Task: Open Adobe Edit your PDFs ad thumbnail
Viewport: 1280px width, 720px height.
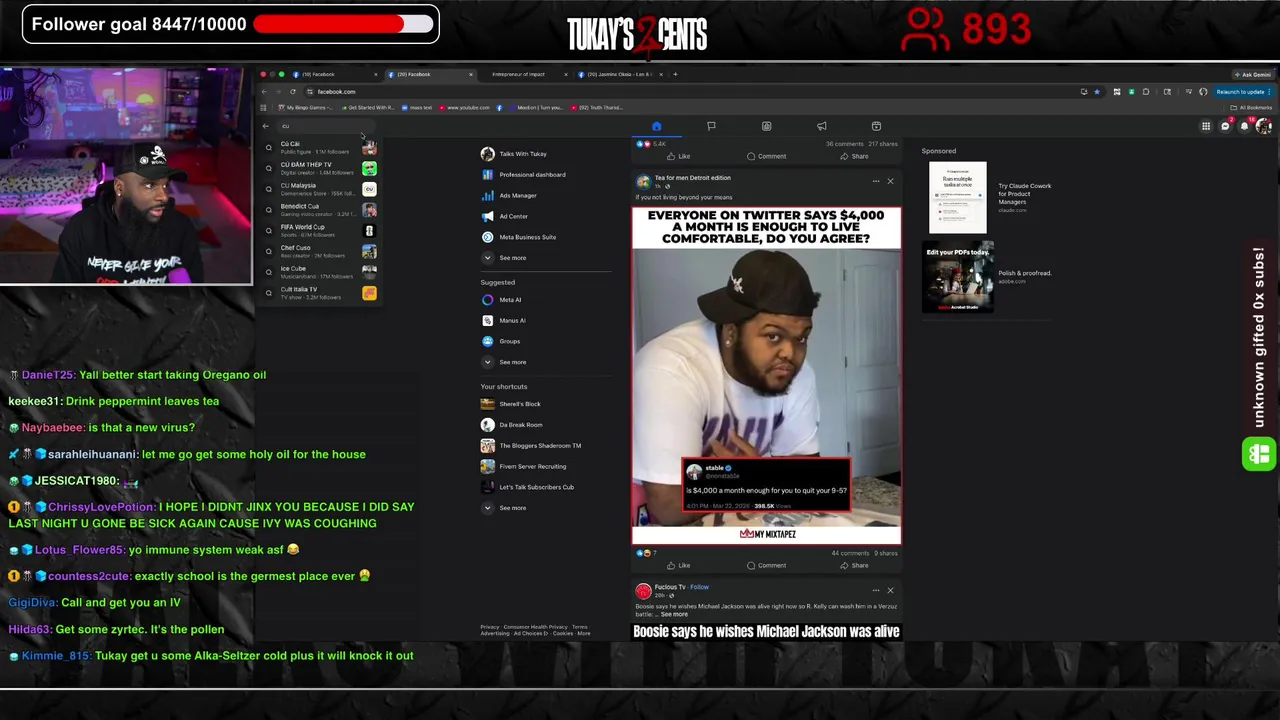Action: coord(960,277)
